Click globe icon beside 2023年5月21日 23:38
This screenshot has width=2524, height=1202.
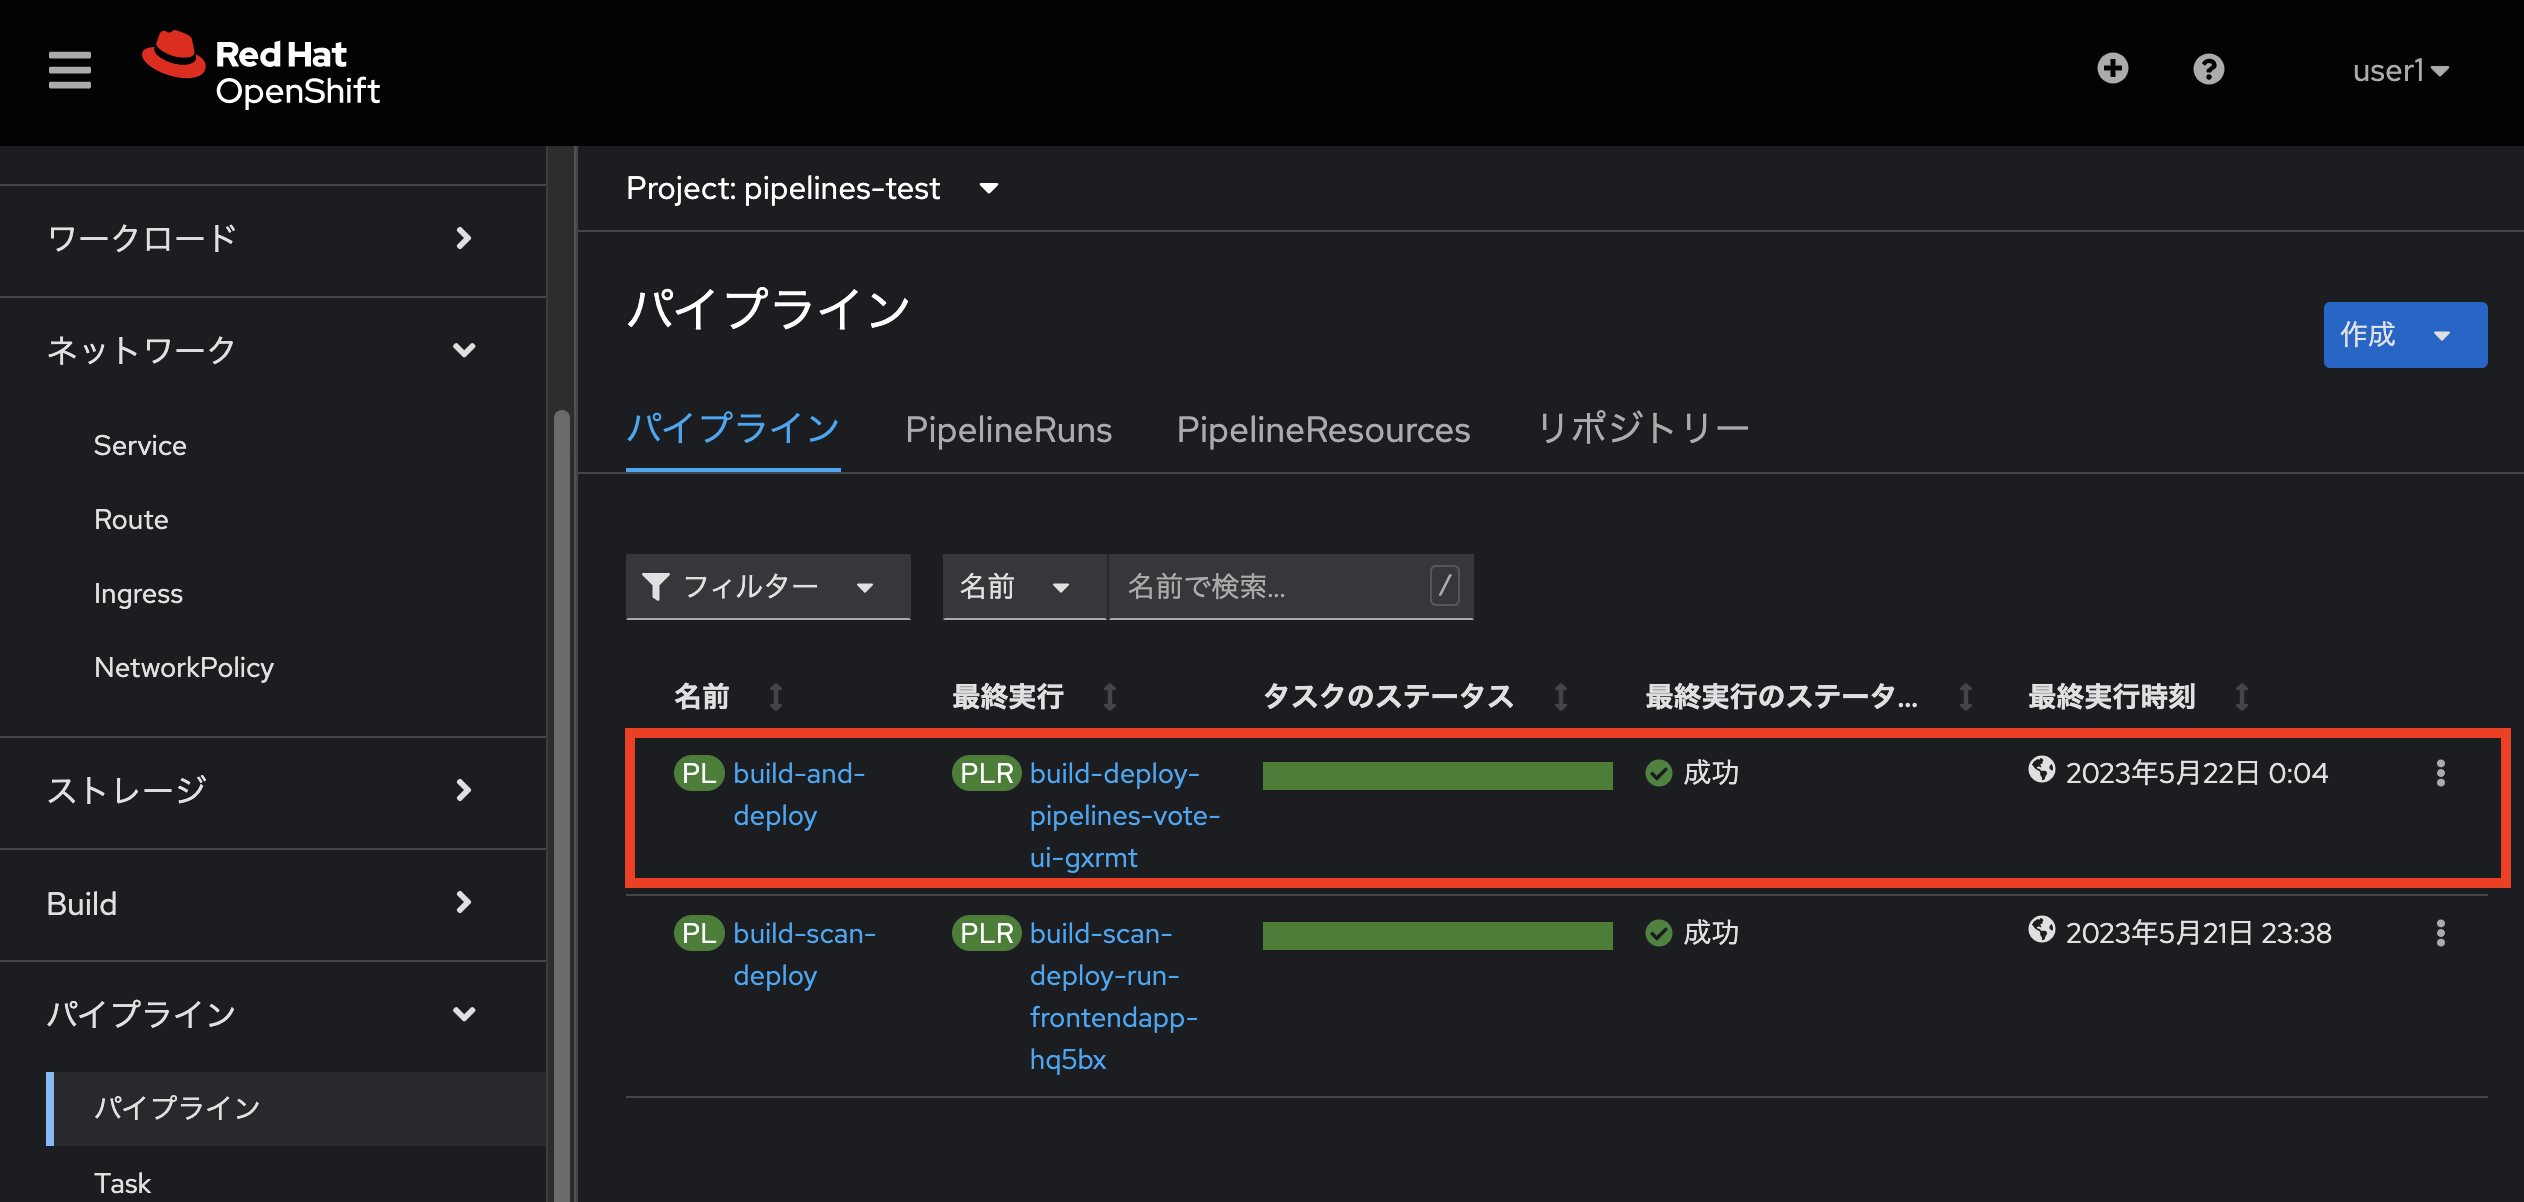point(2042,929)
